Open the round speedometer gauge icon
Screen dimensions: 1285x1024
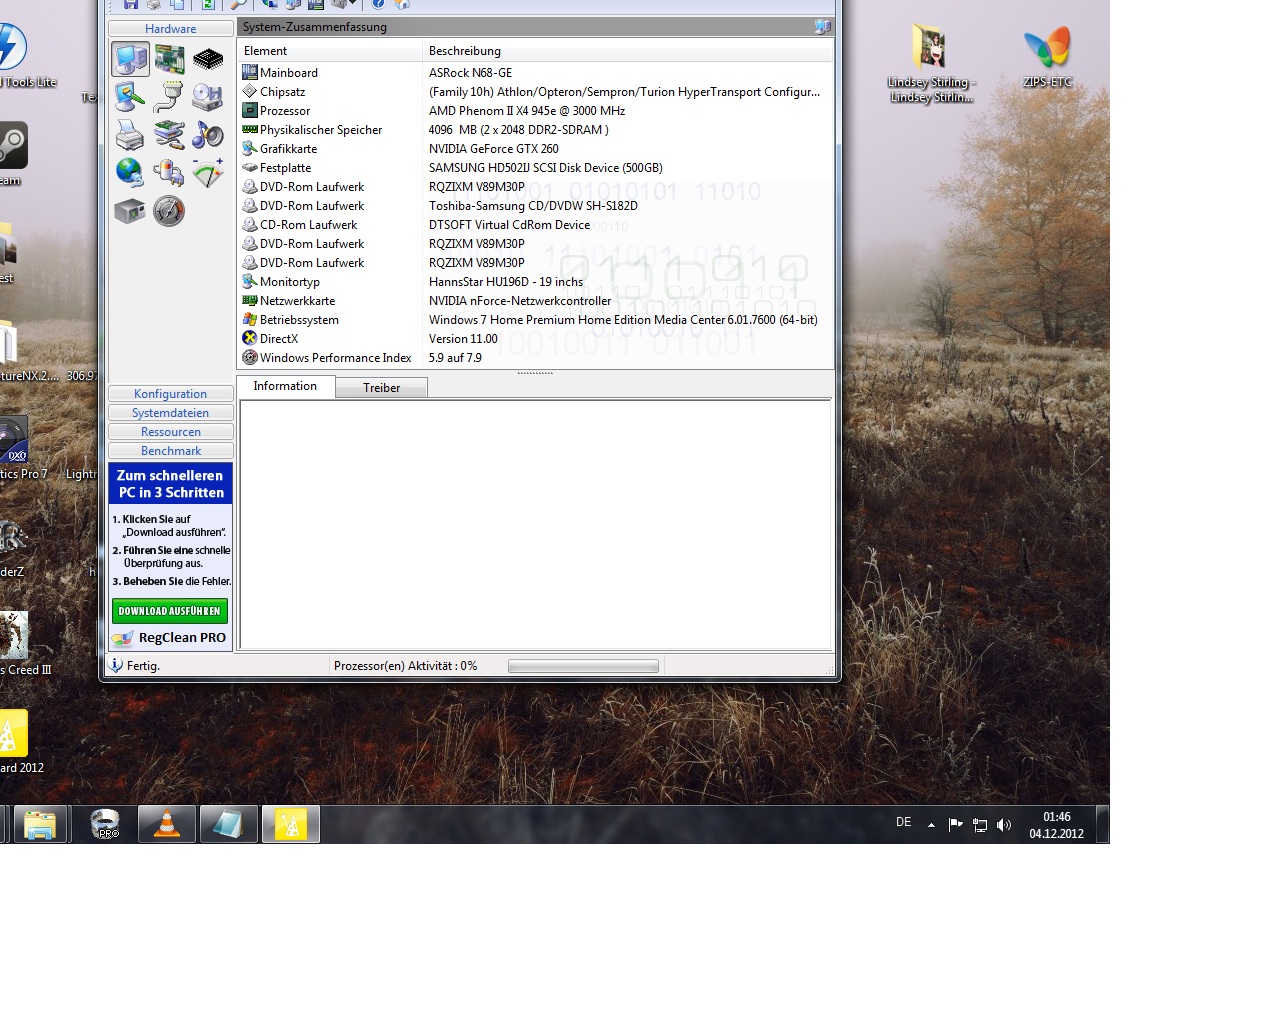169,211
